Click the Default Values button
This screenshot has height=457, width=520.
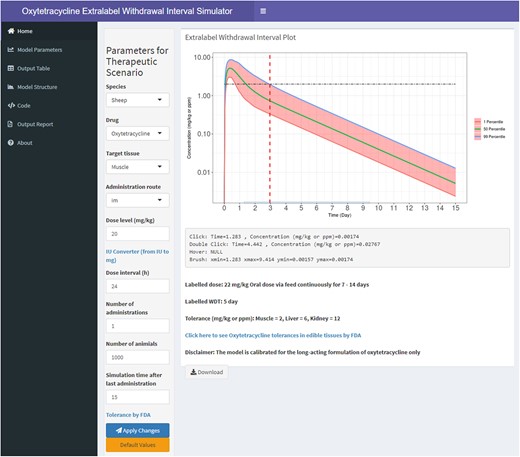point(137,445)
